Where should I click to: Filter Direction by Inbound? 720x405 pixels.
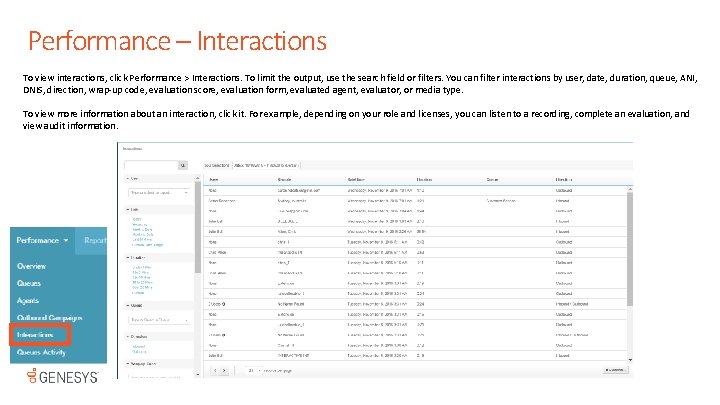[139, 347]
